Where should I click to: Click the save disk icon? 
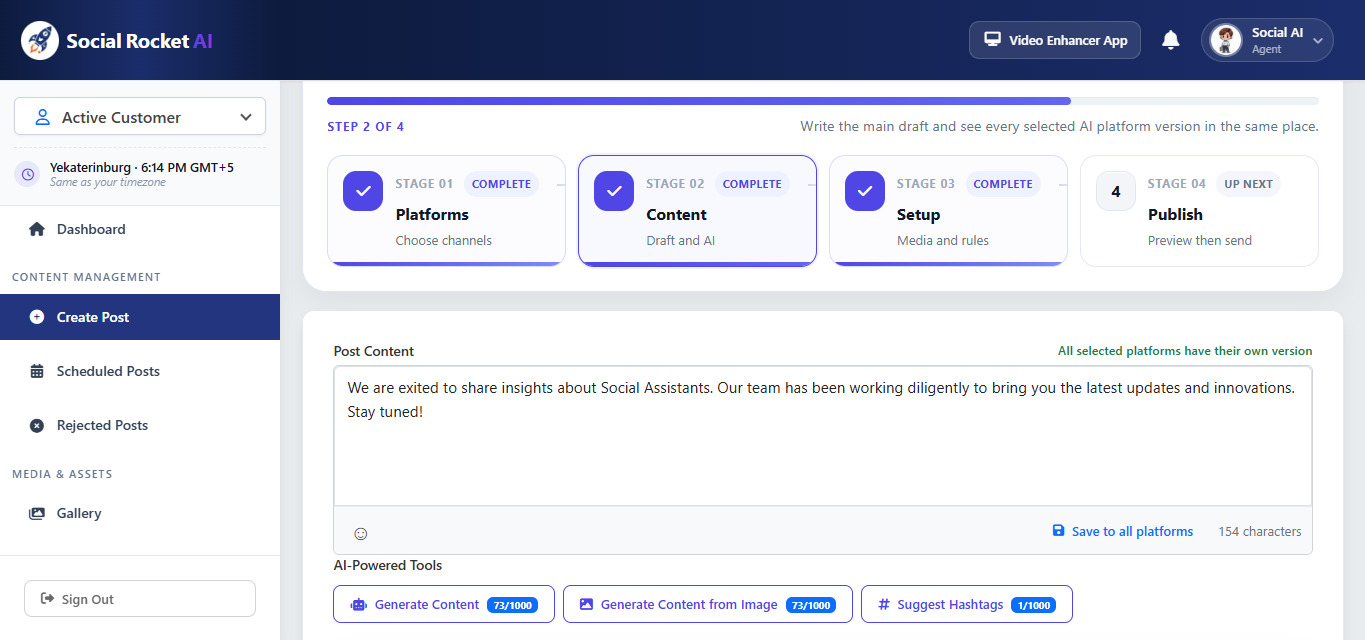[x=1058, y=531]
